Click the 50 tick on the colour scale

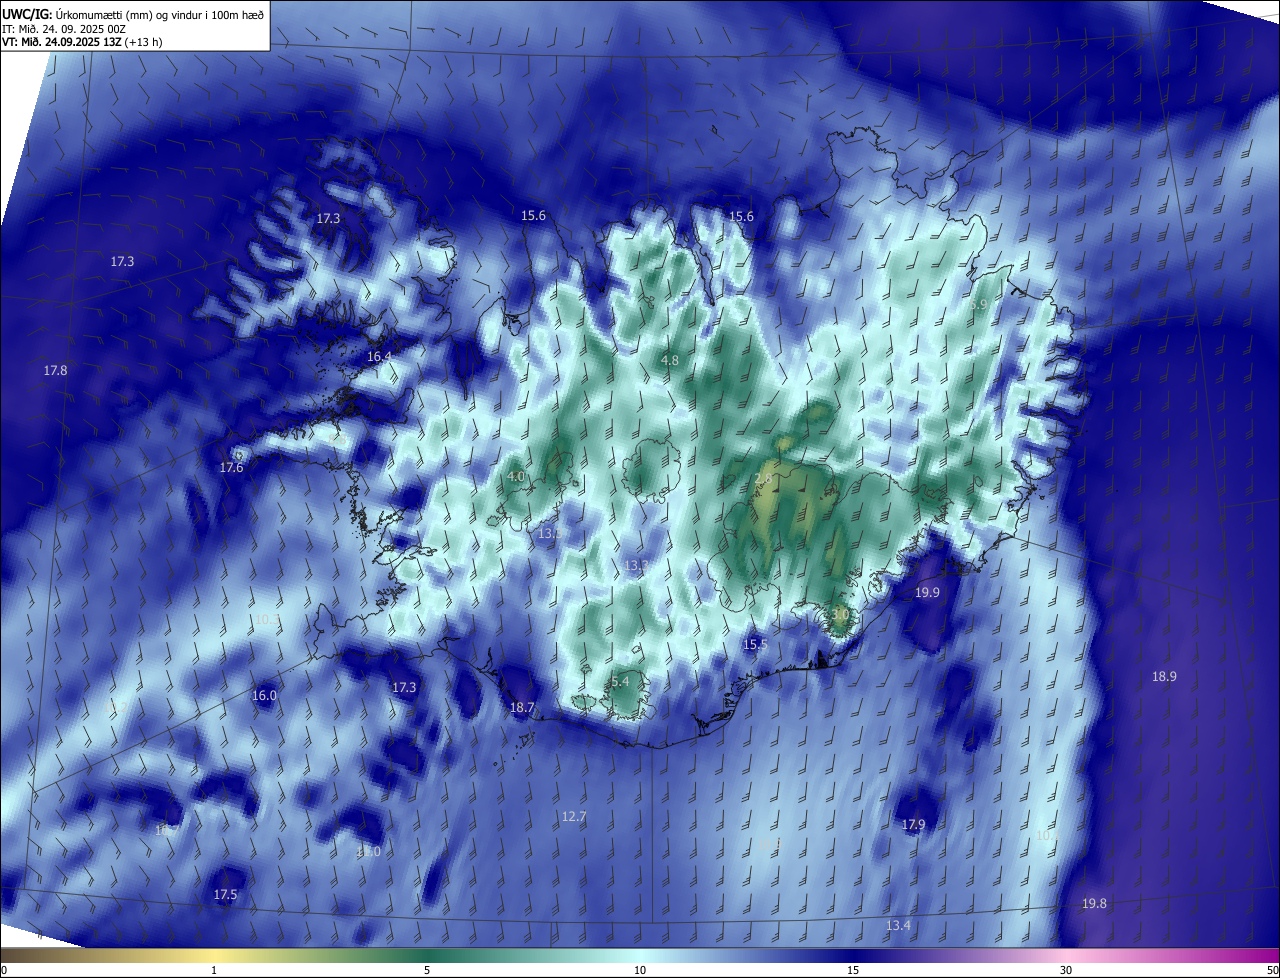coord(1272,971)
